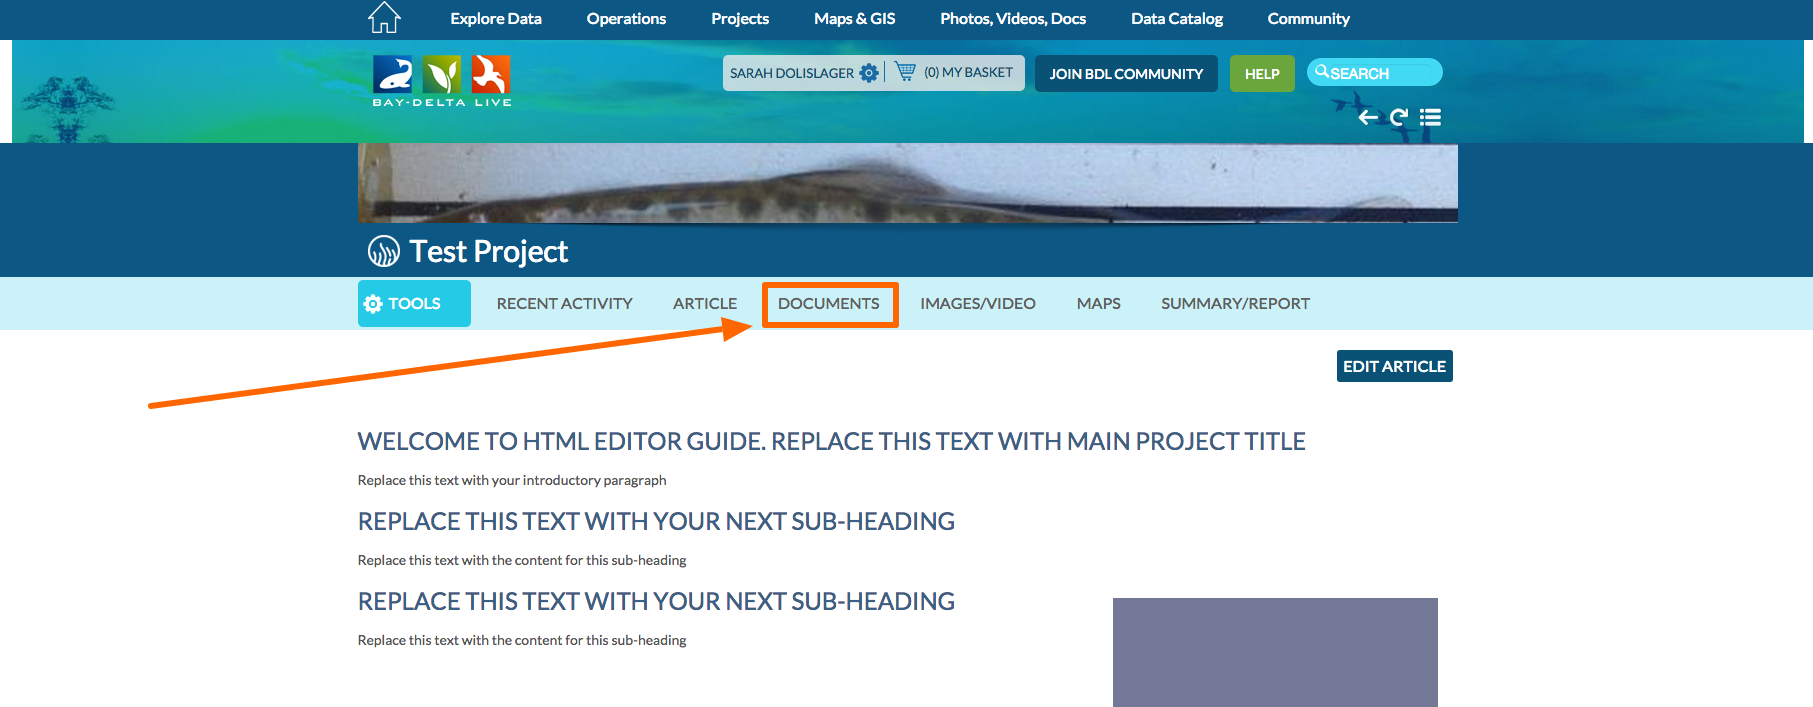Open the list view icon
The image size is (1813, 707).
pos(1430,118)
